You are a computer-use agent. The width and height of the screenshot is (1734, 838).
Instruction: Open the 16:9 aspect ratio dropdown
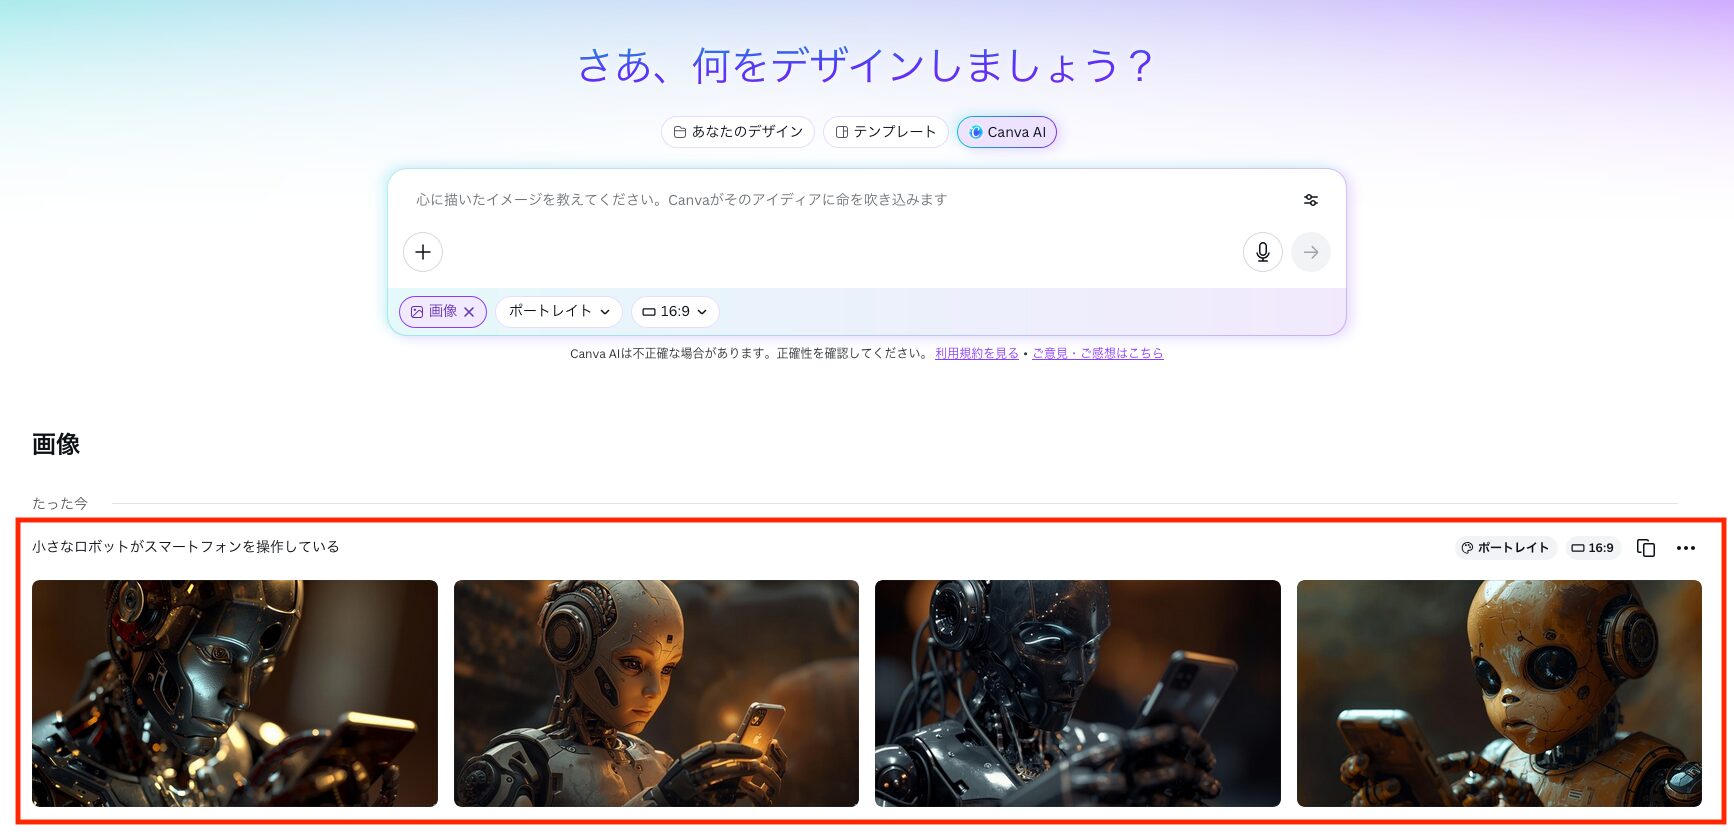675,312
